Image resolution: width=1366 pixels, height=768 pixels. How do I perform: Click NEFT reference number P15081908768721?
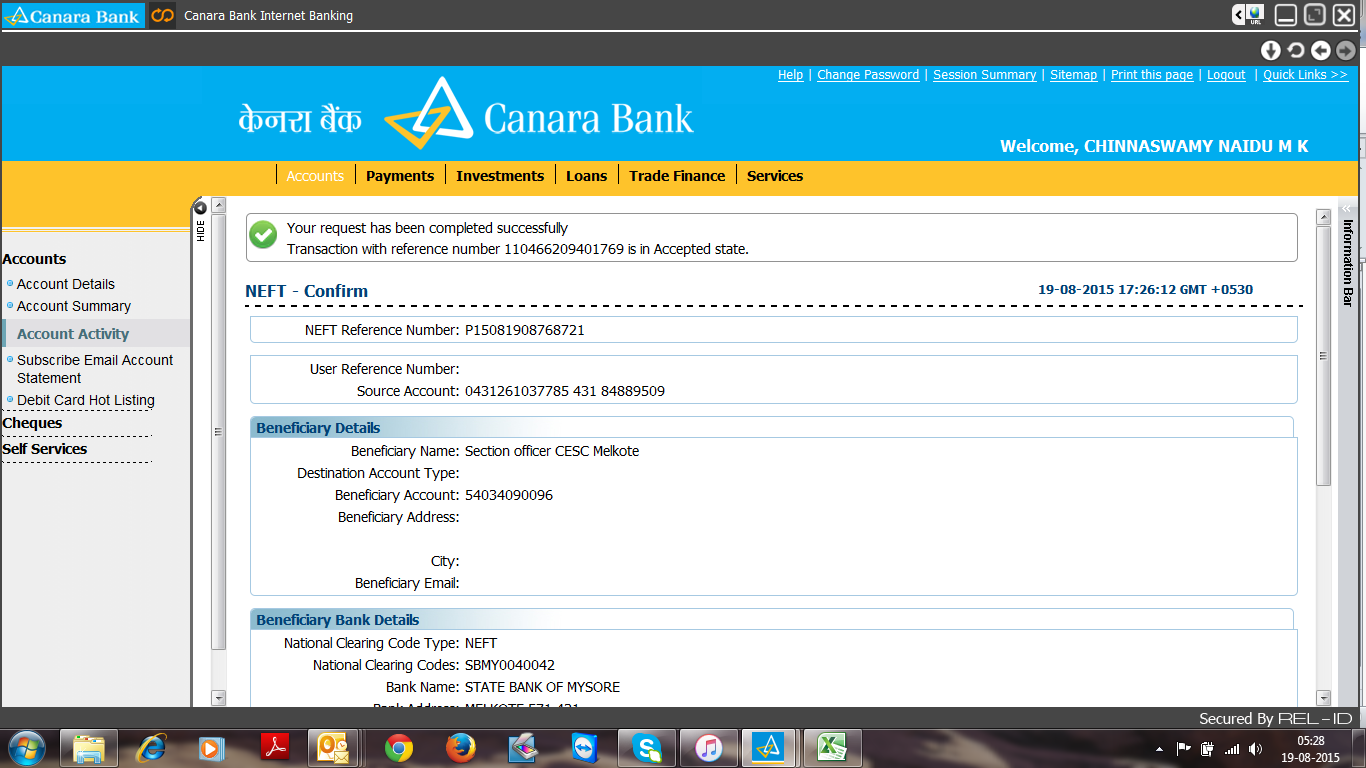tap(525, 330)
